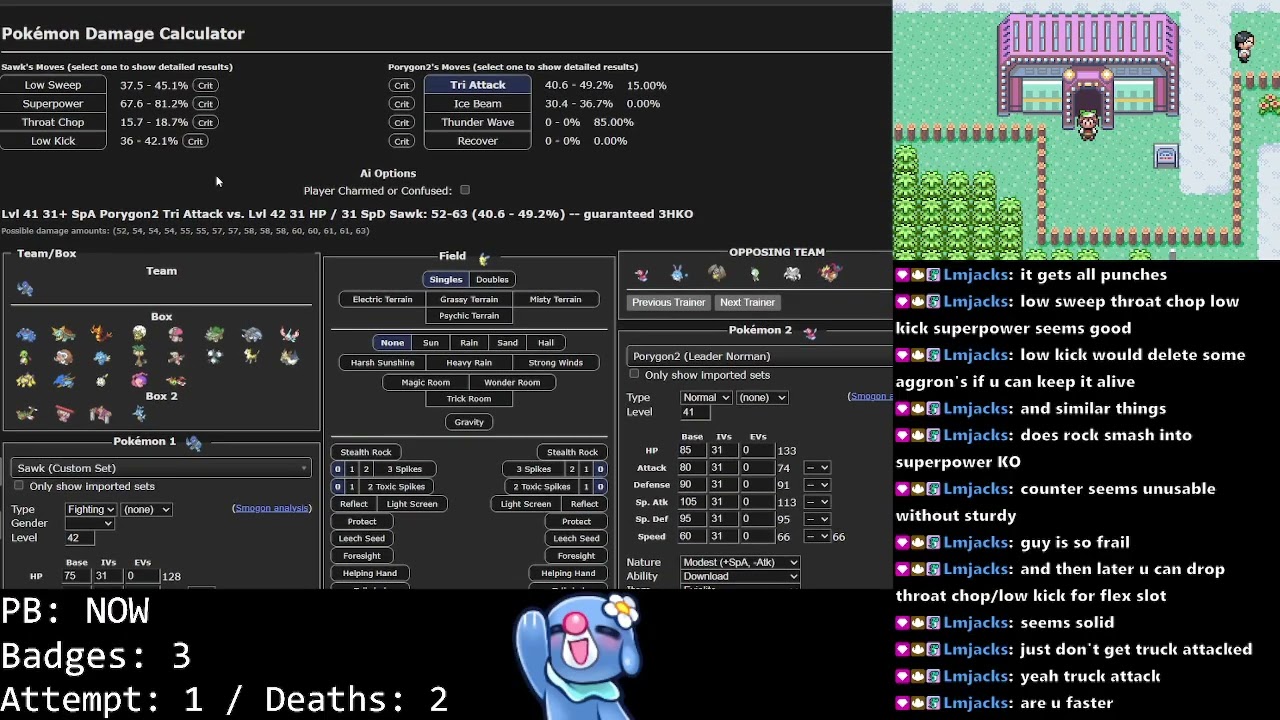The width and height of the screenshot is (1280, 720).
Task: Enable Only show imported sets for Pokémon 2
Action: point(634,374)
